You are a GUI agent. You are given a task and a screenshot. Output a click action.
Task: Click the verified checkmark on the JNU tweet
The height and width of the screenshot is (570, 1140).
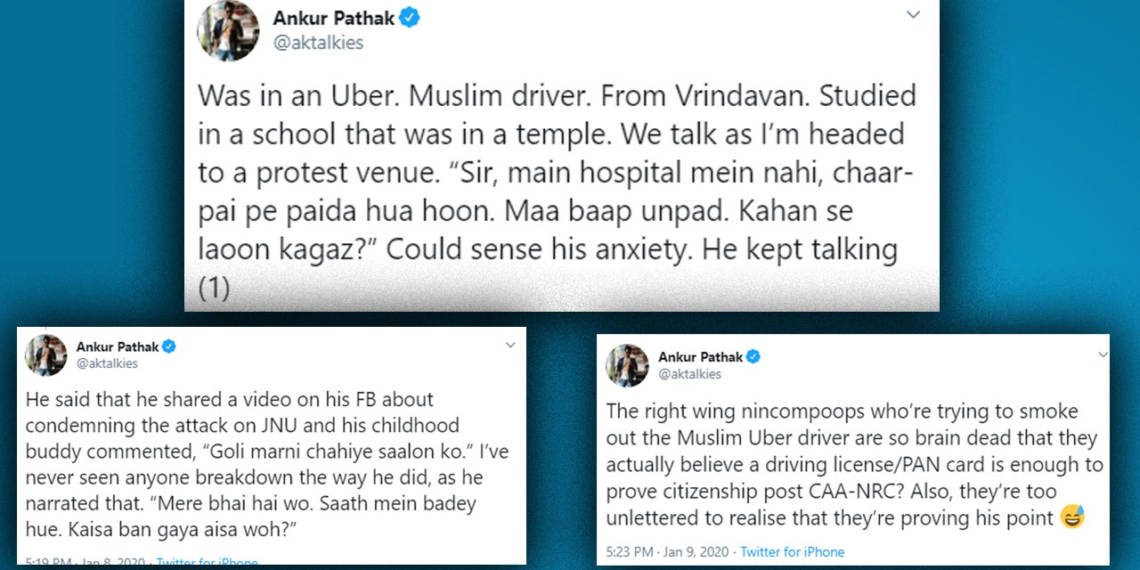(x=170, y=347)
